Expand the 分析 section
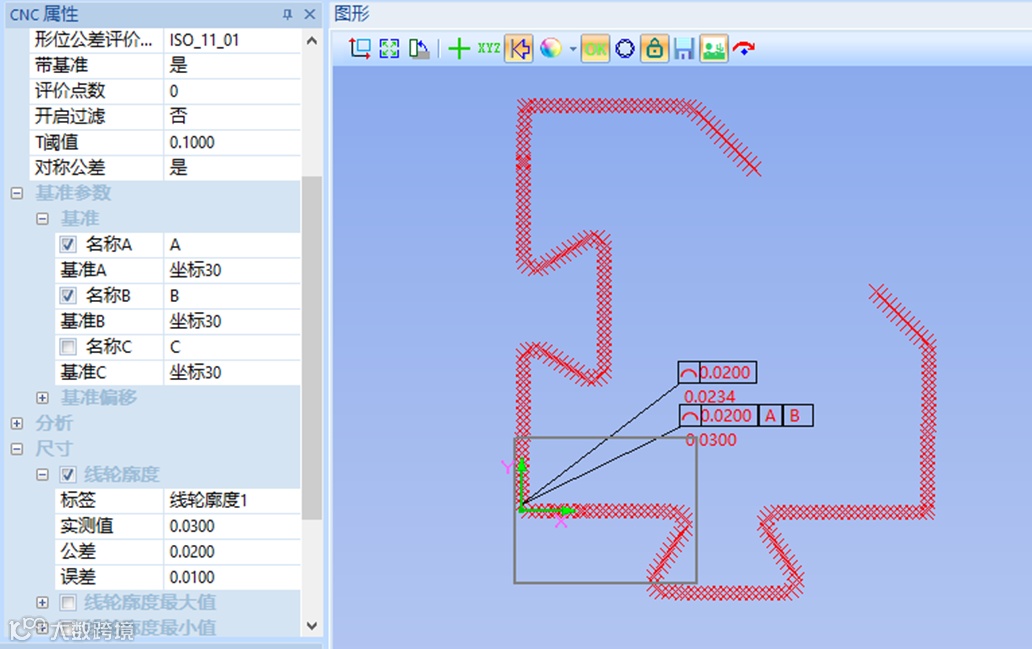This screenshot has width=1032, height=649. pos(17,423)
